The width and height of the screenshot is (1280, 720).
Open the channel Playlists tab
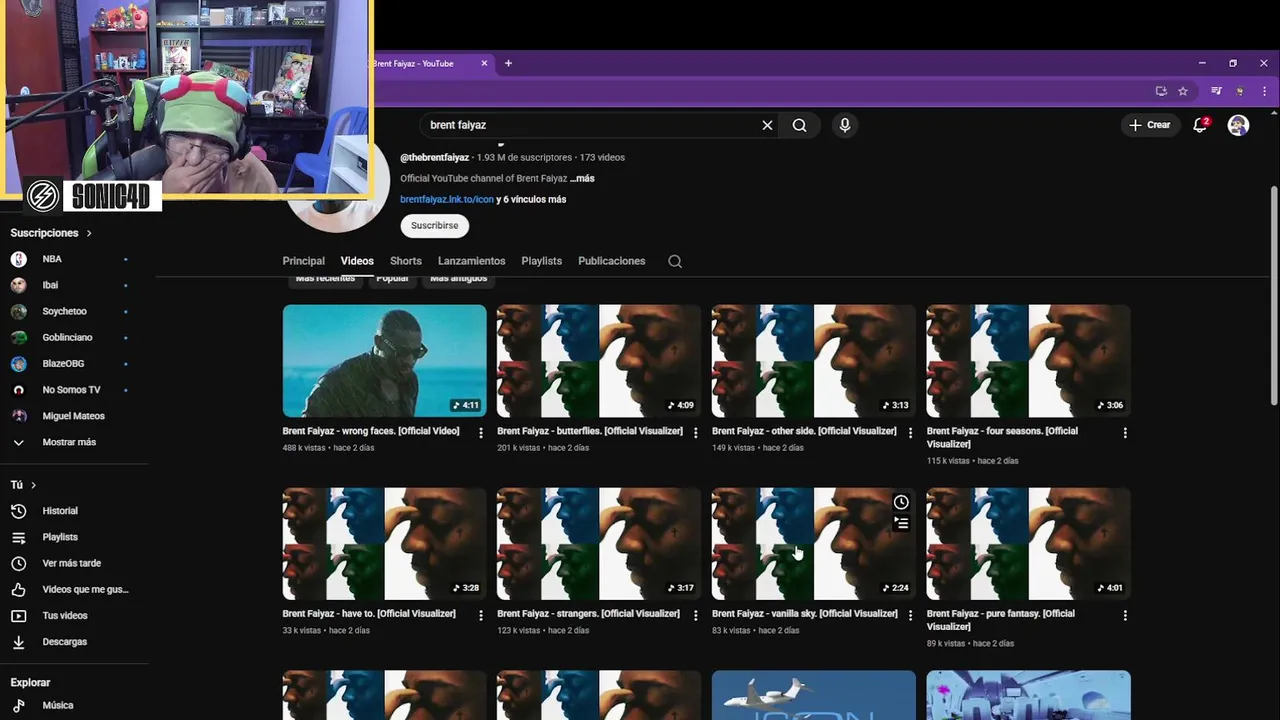point(541,261)
